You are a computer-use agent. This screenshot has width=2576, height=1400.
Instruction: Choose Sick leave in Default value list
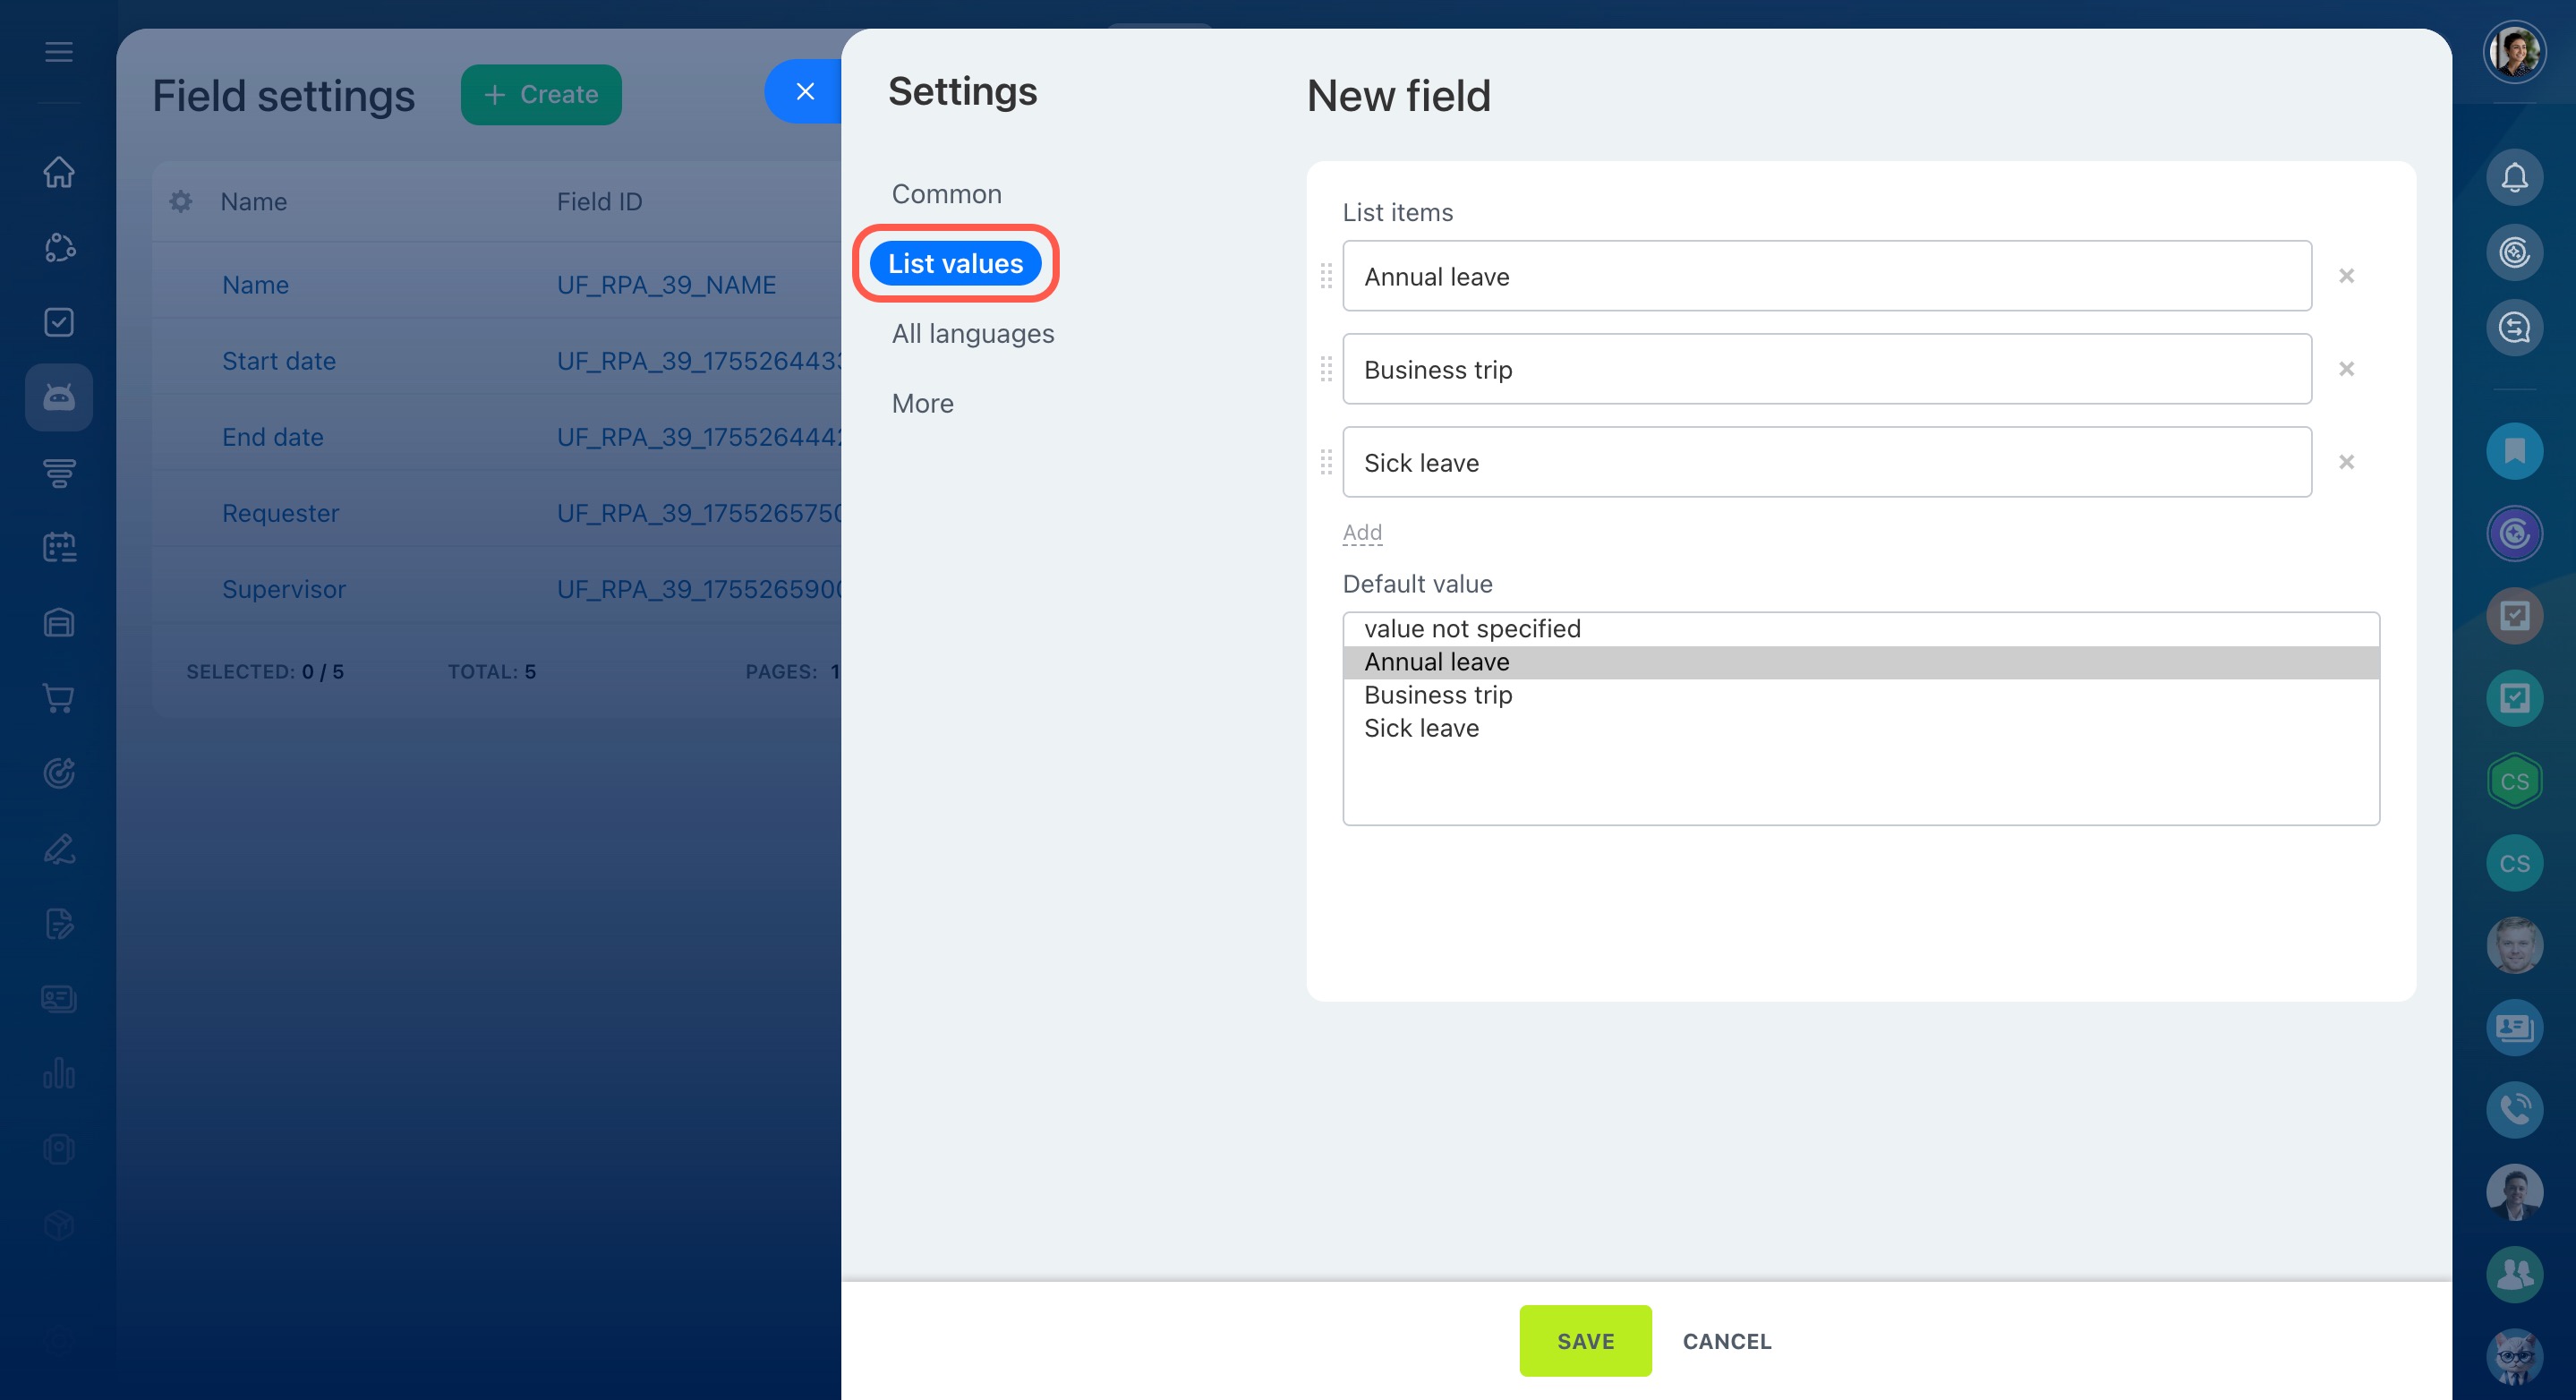(1421, 728)
